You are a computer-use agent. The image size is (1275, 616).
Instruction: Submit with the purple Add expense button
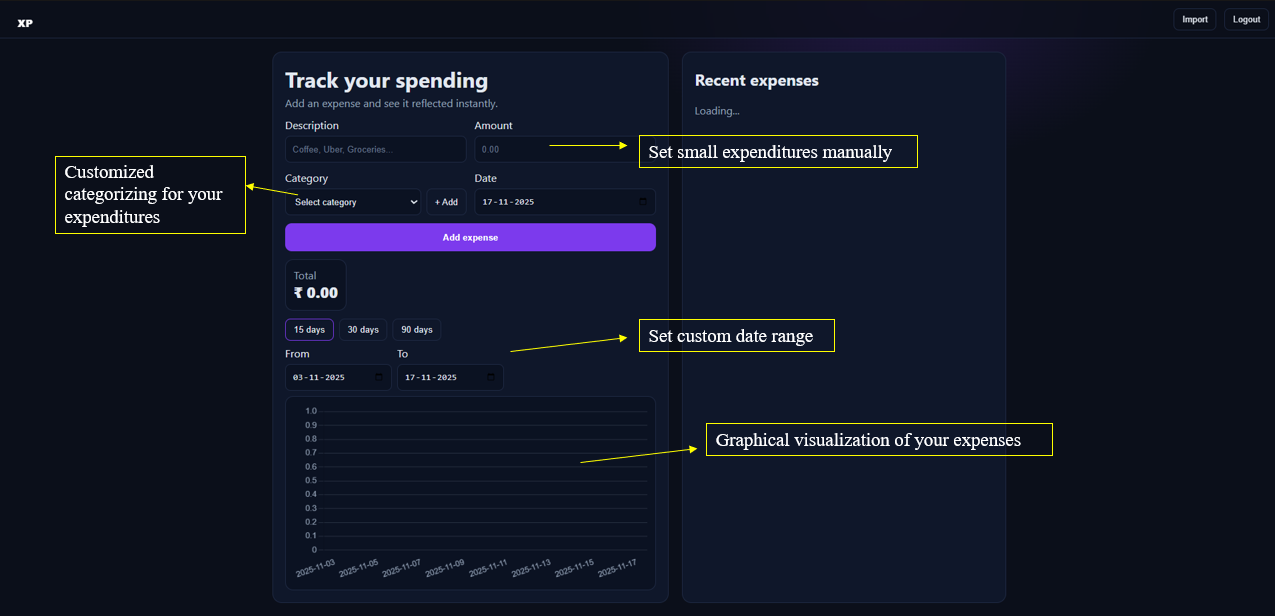(x=470, y=238)
